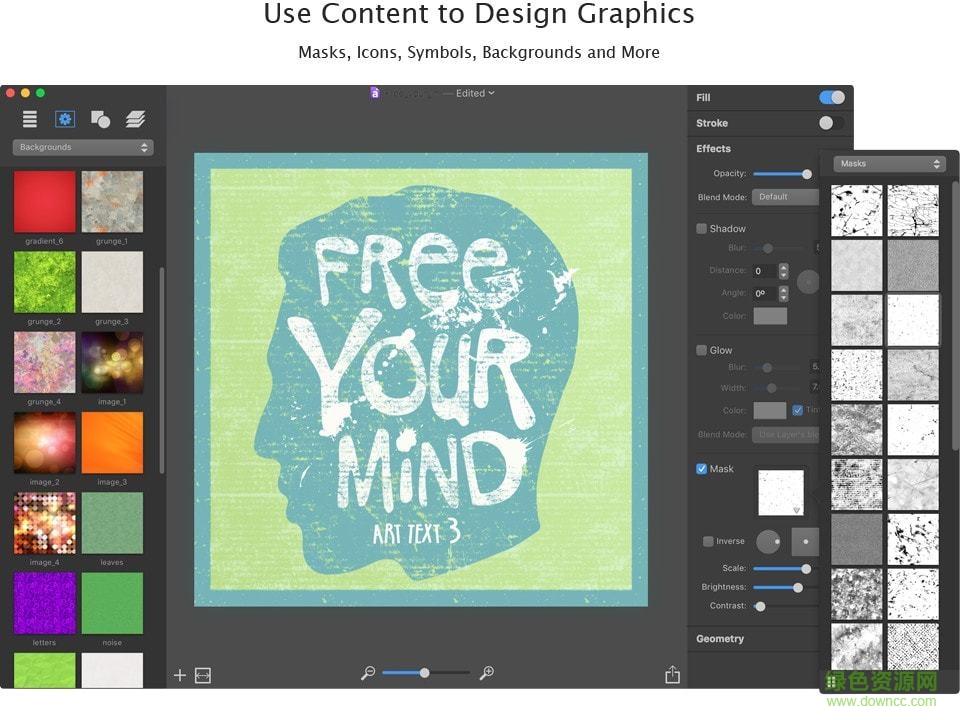Enable the Shadow checkbox
This screenshot has width=960, height=720.
point(702,228)
